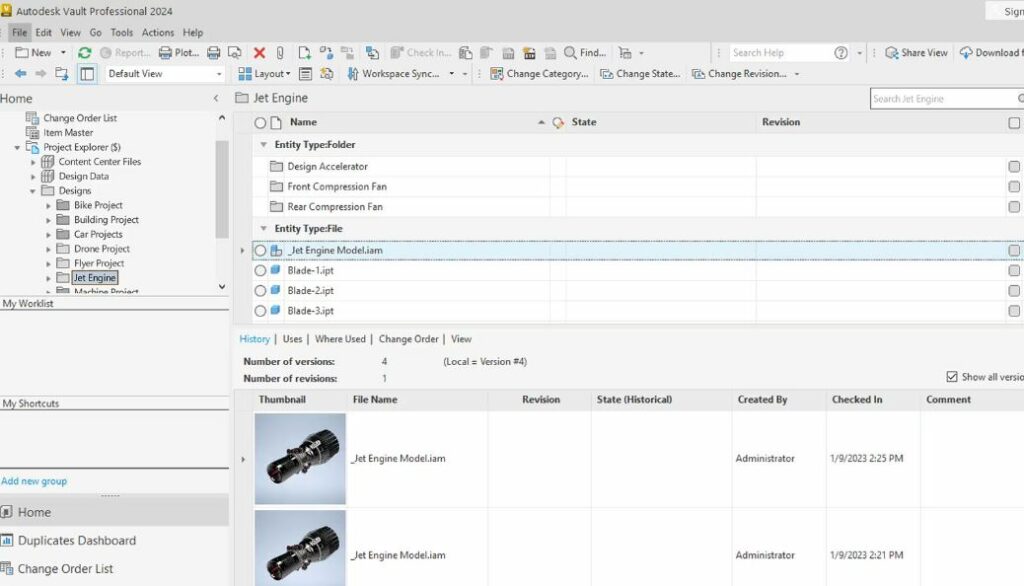1024x586 pixels.
Task: Open the Duplicates Dashboard
Action: (x=77, y=541)
